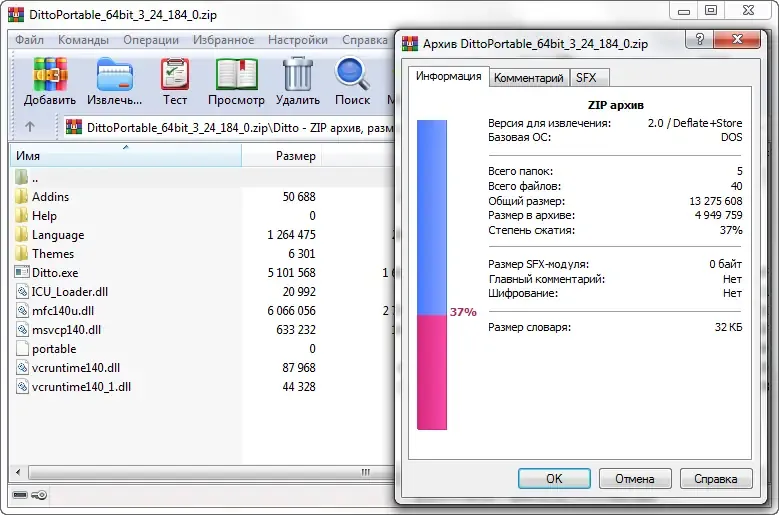The height and width of the screenshot is (515, 779).
Task: Select the Themes folder icon
Action: [x=21, y=253]
